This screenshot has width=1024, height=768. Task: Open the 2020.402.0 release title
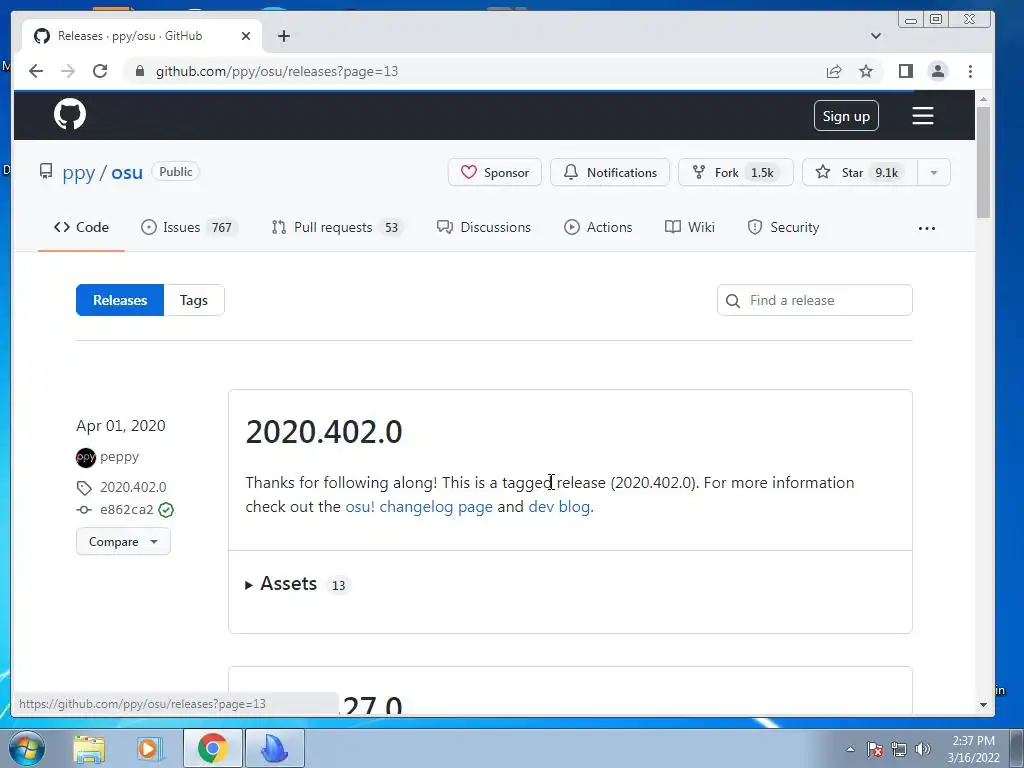pyautogui.click(x=324, y=432)
